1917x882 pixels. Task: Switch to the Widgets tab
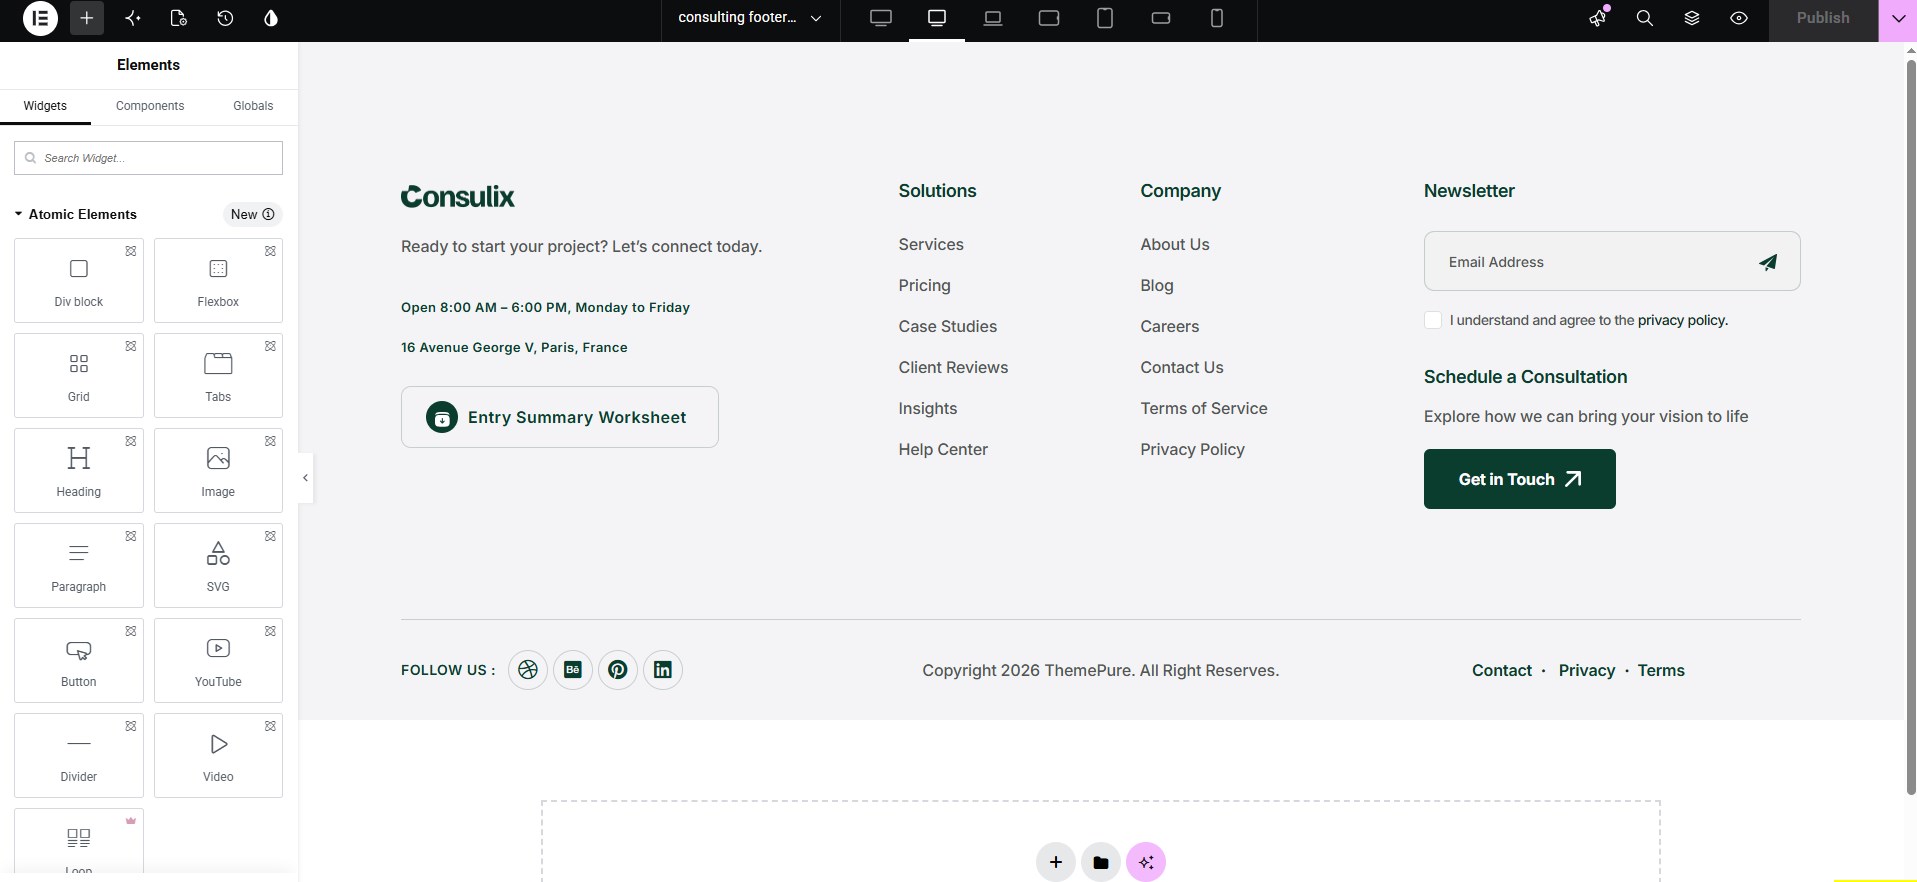[x=45, y=106]
